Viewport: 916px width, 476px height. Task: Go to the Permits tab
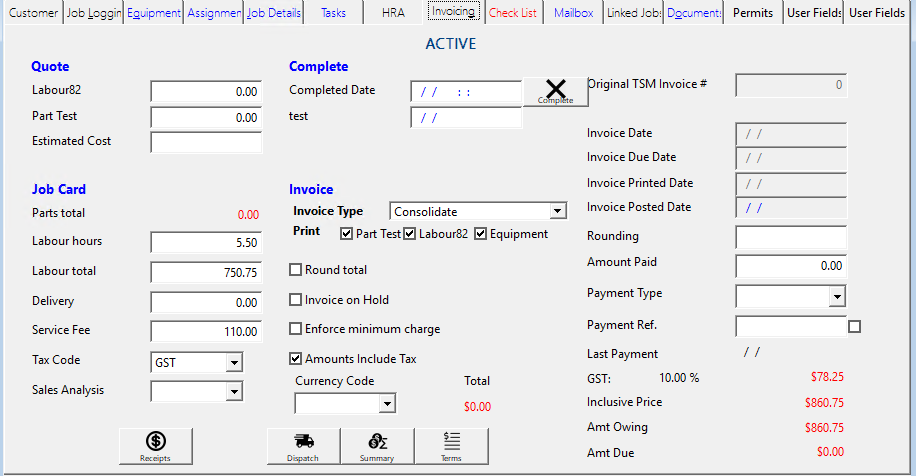click(753, 13)
